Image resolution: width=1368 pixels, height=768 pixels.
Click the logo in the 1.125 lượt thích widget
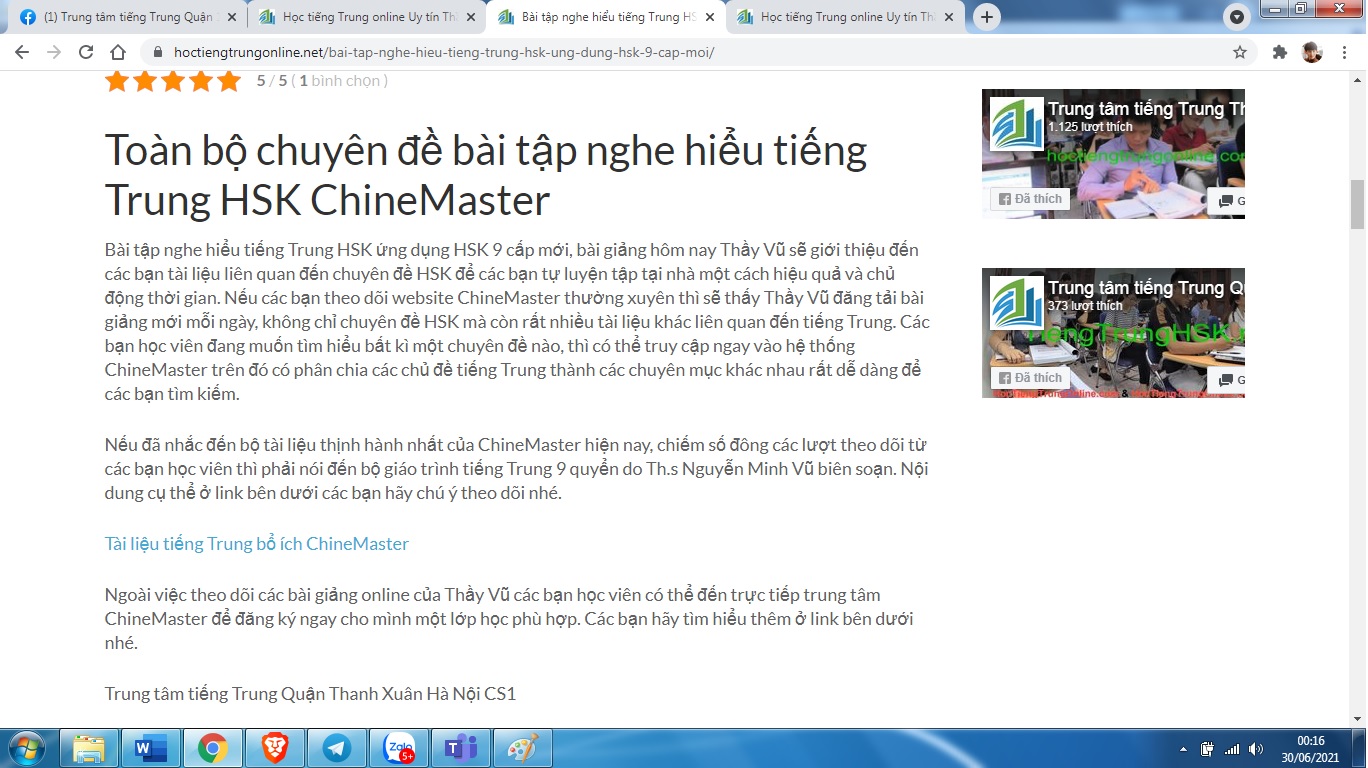coord(1017,125)
